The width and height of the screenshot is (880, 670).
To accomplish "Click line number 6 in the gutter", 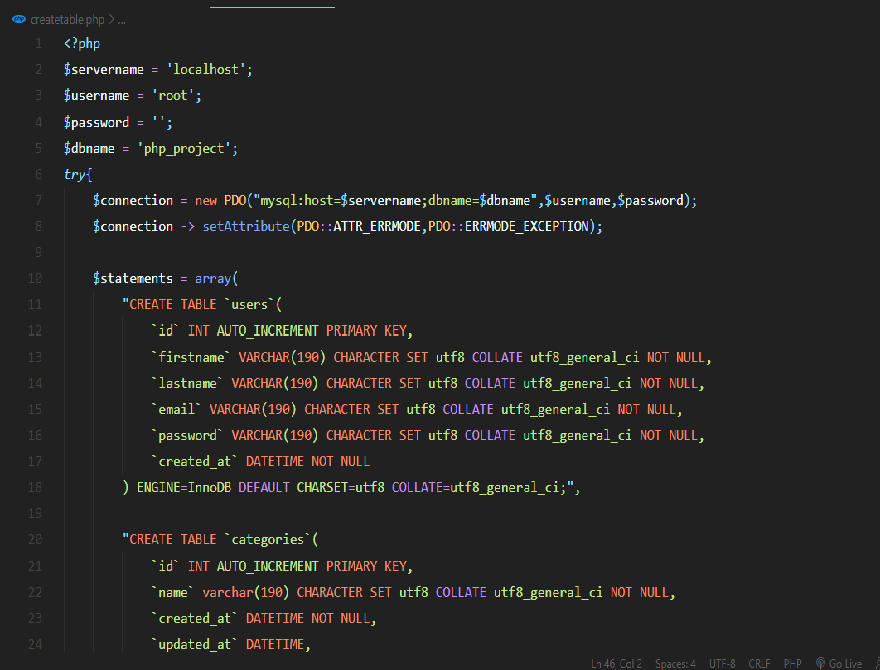I will (x=37, y=174).
